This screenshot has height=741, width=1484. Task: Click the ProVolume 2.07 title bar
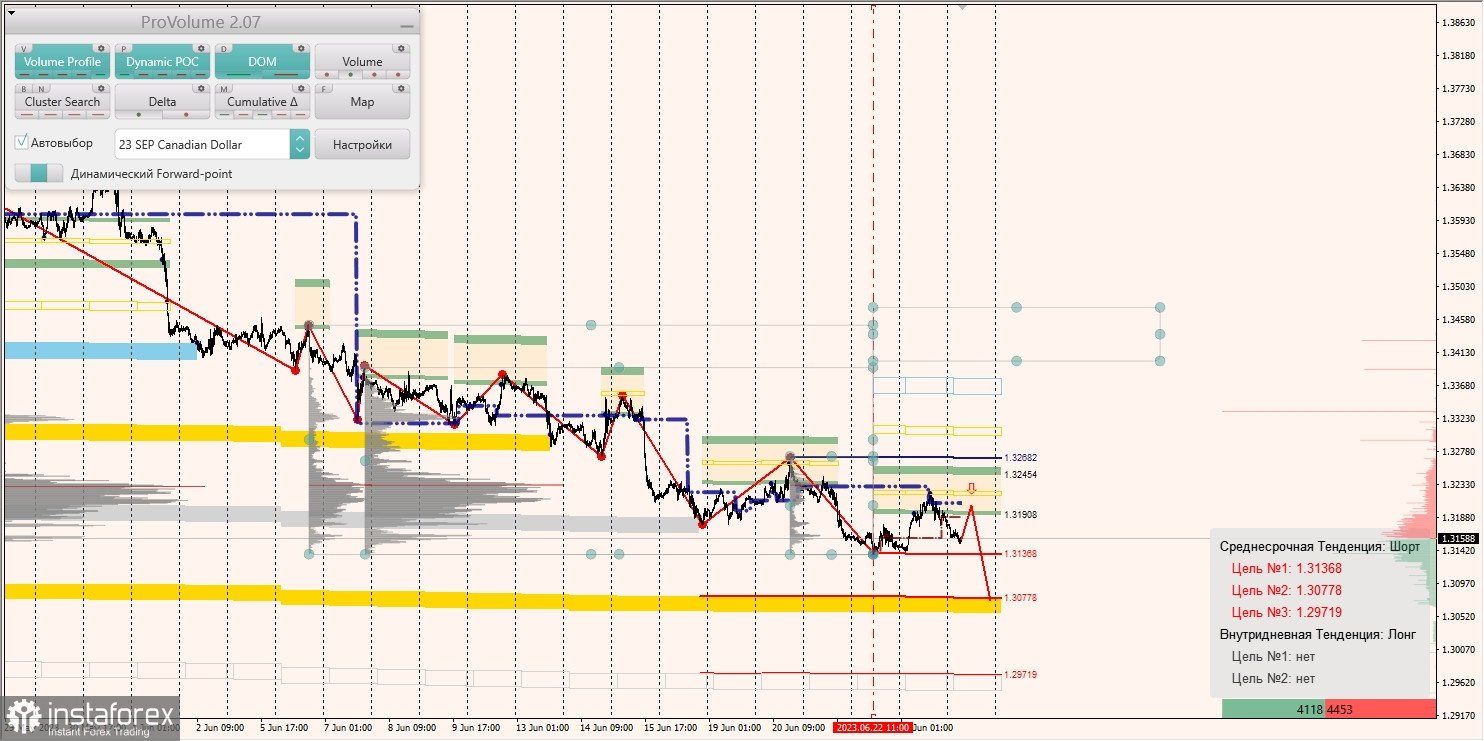point(210,22)
